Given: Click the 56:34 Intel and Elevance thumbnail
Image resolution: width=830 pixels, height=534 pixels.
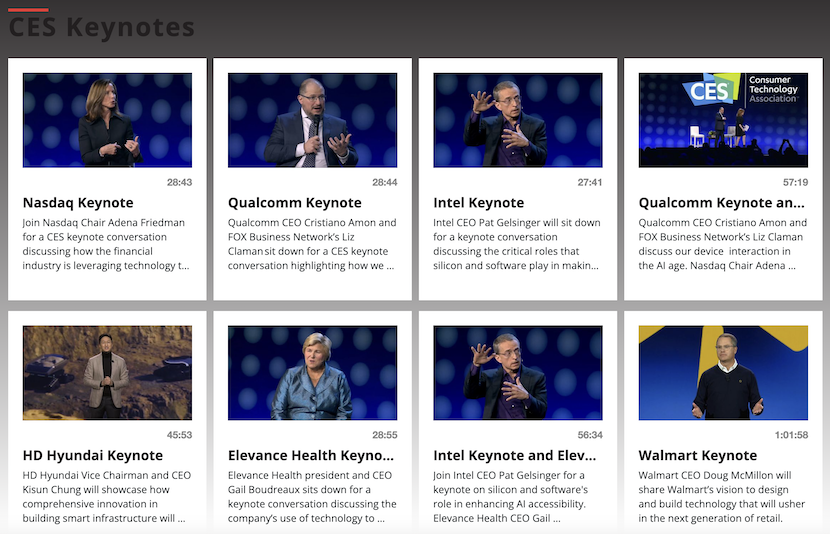Looking at the screenshot, I should 518,372.
